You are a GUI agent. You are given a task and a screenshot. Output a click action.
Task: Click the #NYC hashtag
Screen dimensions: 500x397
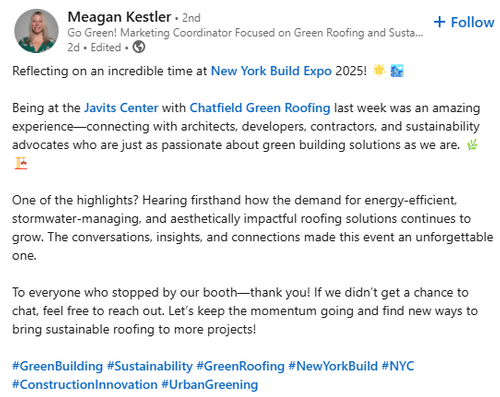[x=398, y=366]
